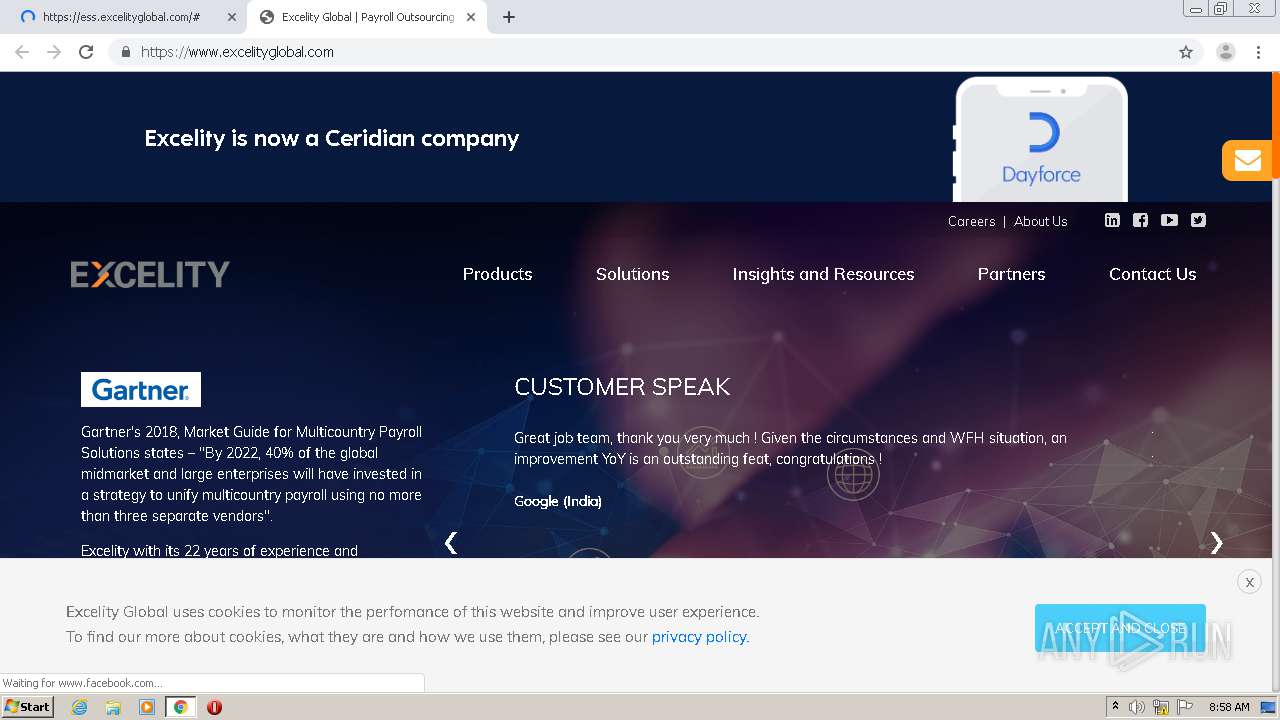Screen dimensions: 1280x720
Task: Open Chrome's three-dot menu
Action: coord(1258,52)
